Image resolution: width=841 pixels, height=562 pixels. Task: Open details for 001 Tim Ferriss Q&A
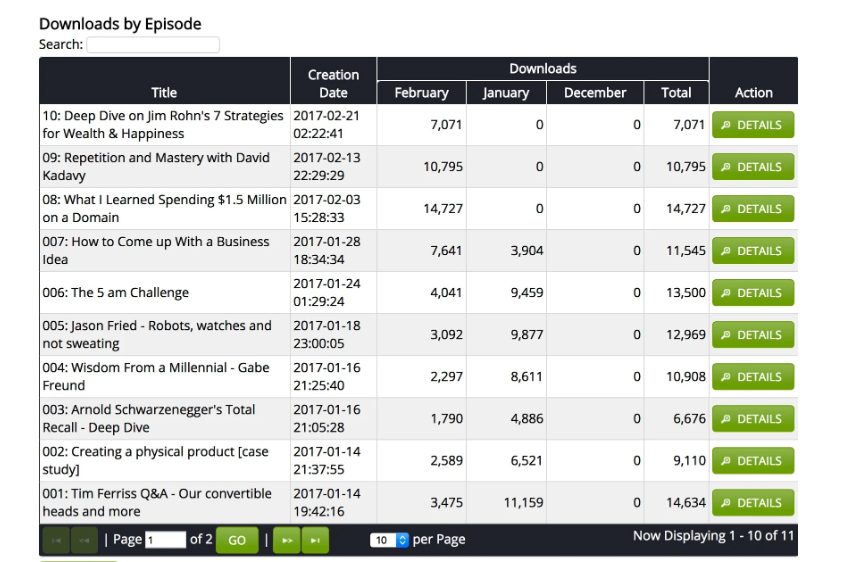pyautogui.click(x=753, y=502)
